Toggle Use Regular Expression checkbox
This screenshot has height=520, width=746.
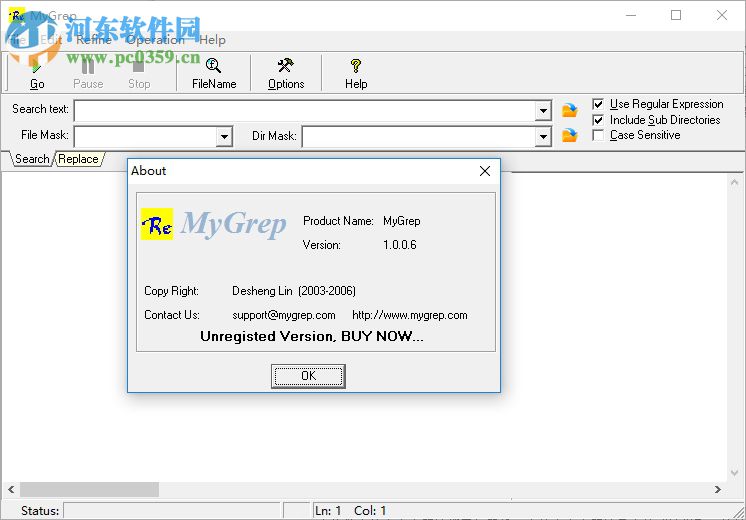point(598,104)
